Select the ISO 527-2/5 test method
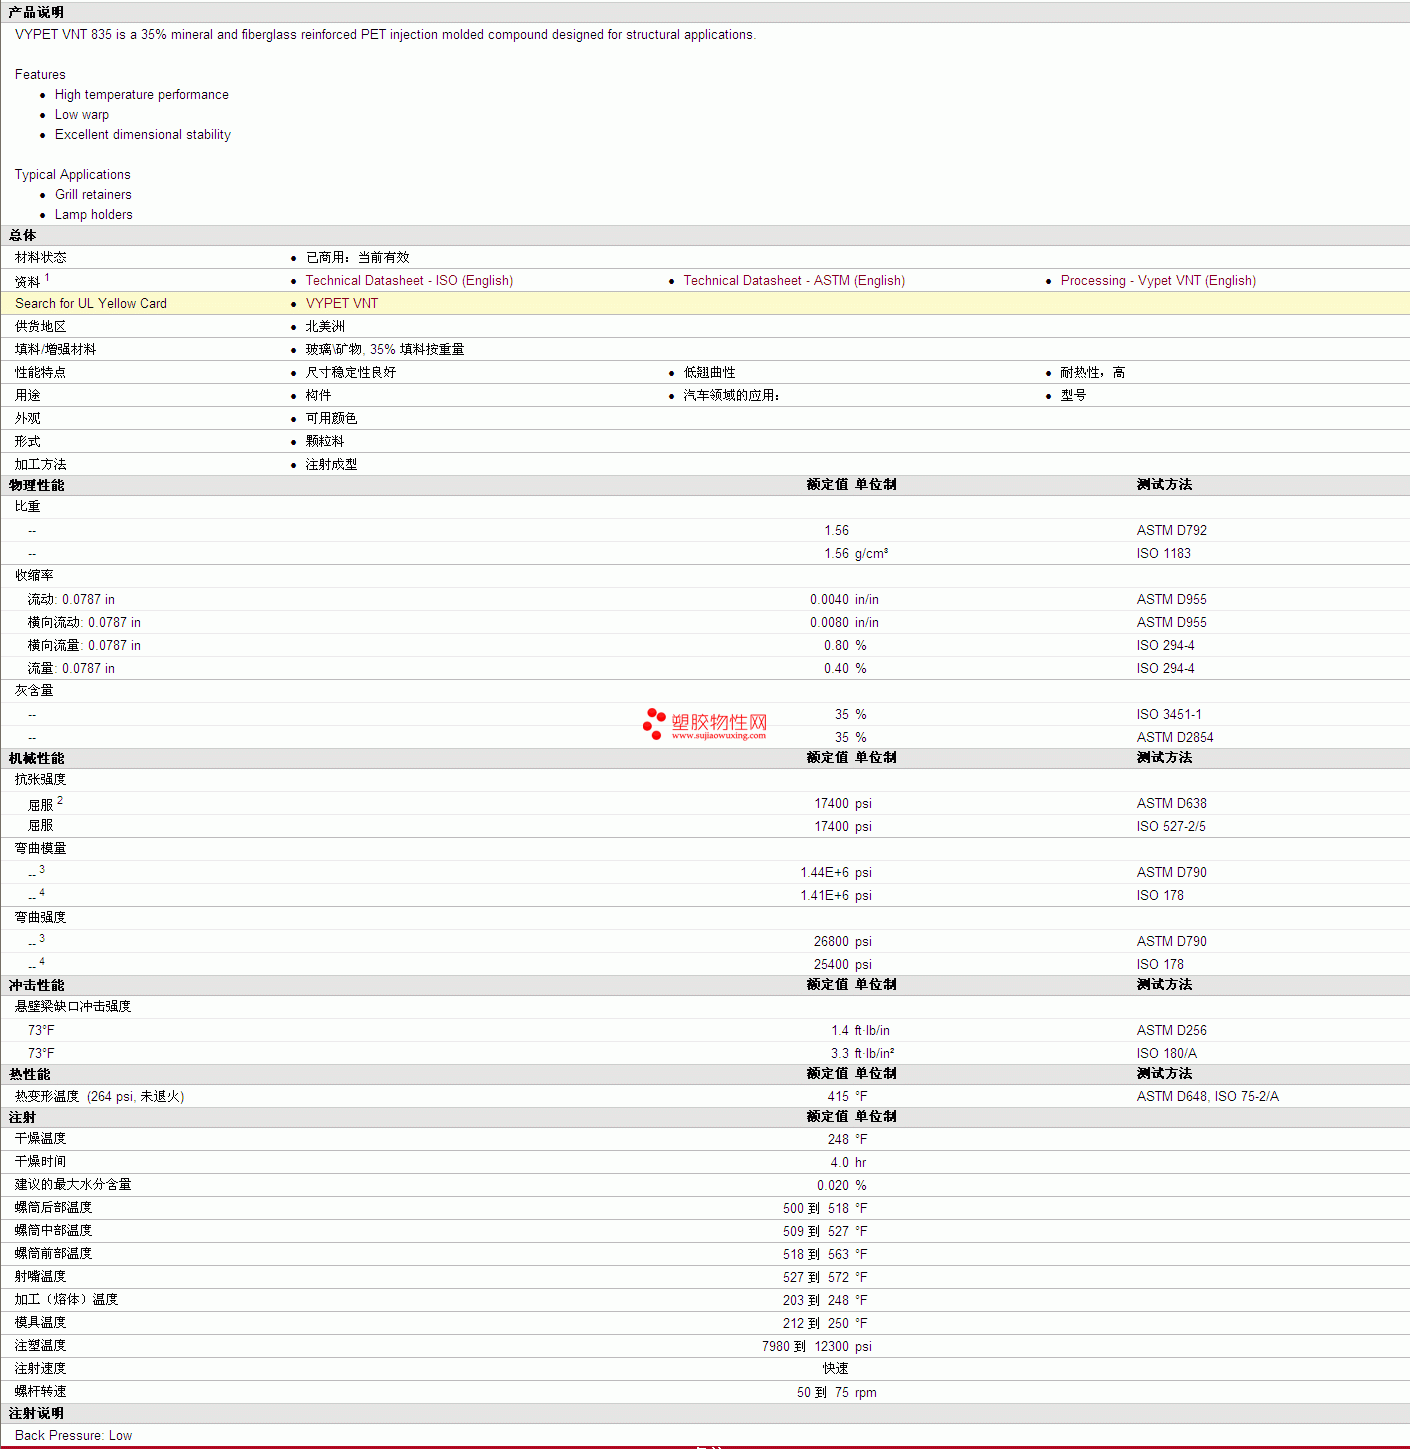1410x1449 pixels. pos(1171,827)
